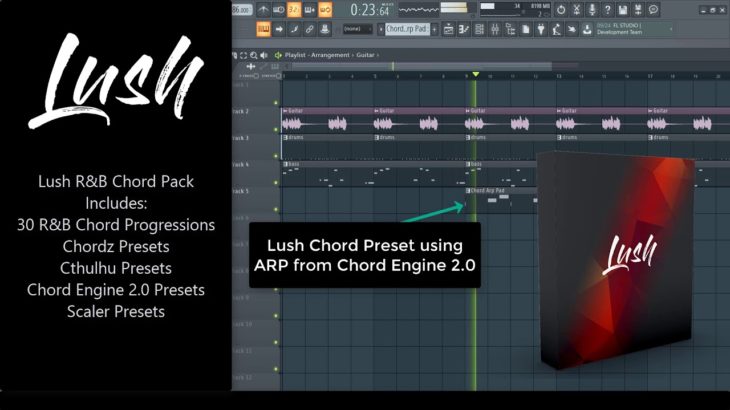
Task: Click the move cross icon below playlist header
Action: point(250,67)
